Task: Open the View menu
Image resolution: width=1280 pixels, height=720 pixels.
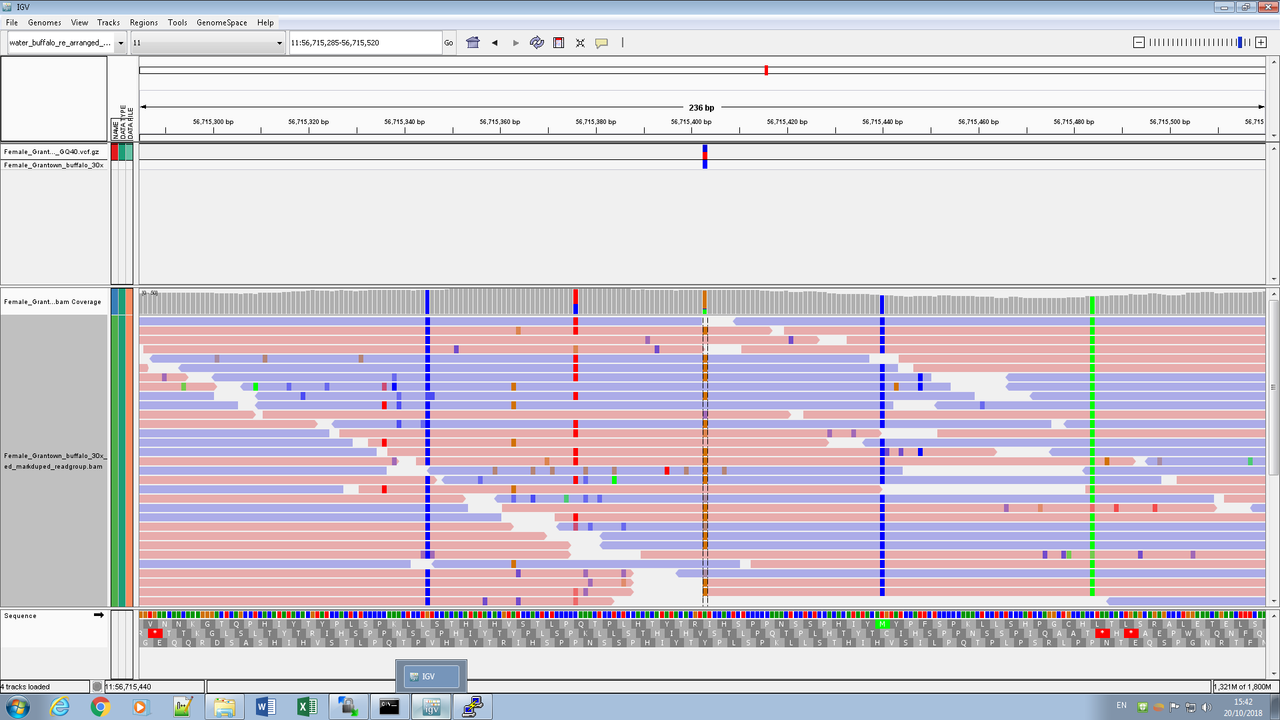Action: pyautogui.click(x=79, y=22)
